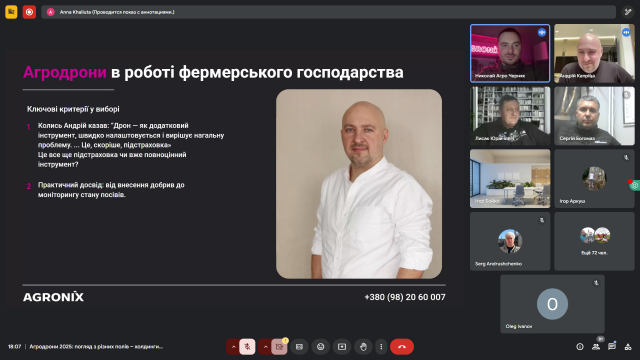Select the Serg Andrushchenko participant tile
Screen dimensions: 640x360
point(510,241)
